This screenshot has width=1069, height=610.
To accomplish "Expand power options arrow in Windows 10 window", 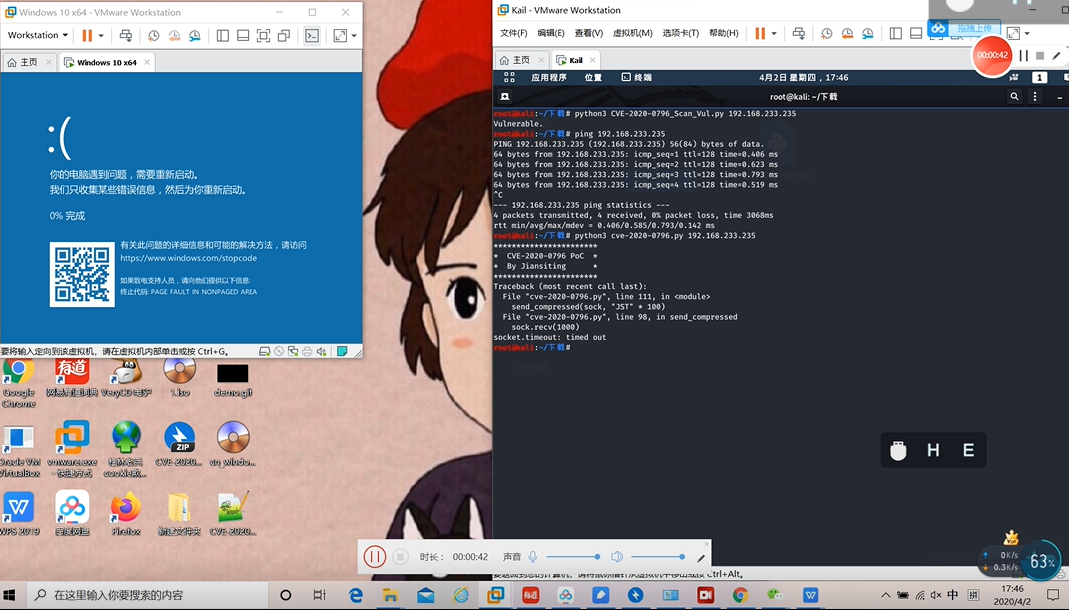I will coord(101,35).
